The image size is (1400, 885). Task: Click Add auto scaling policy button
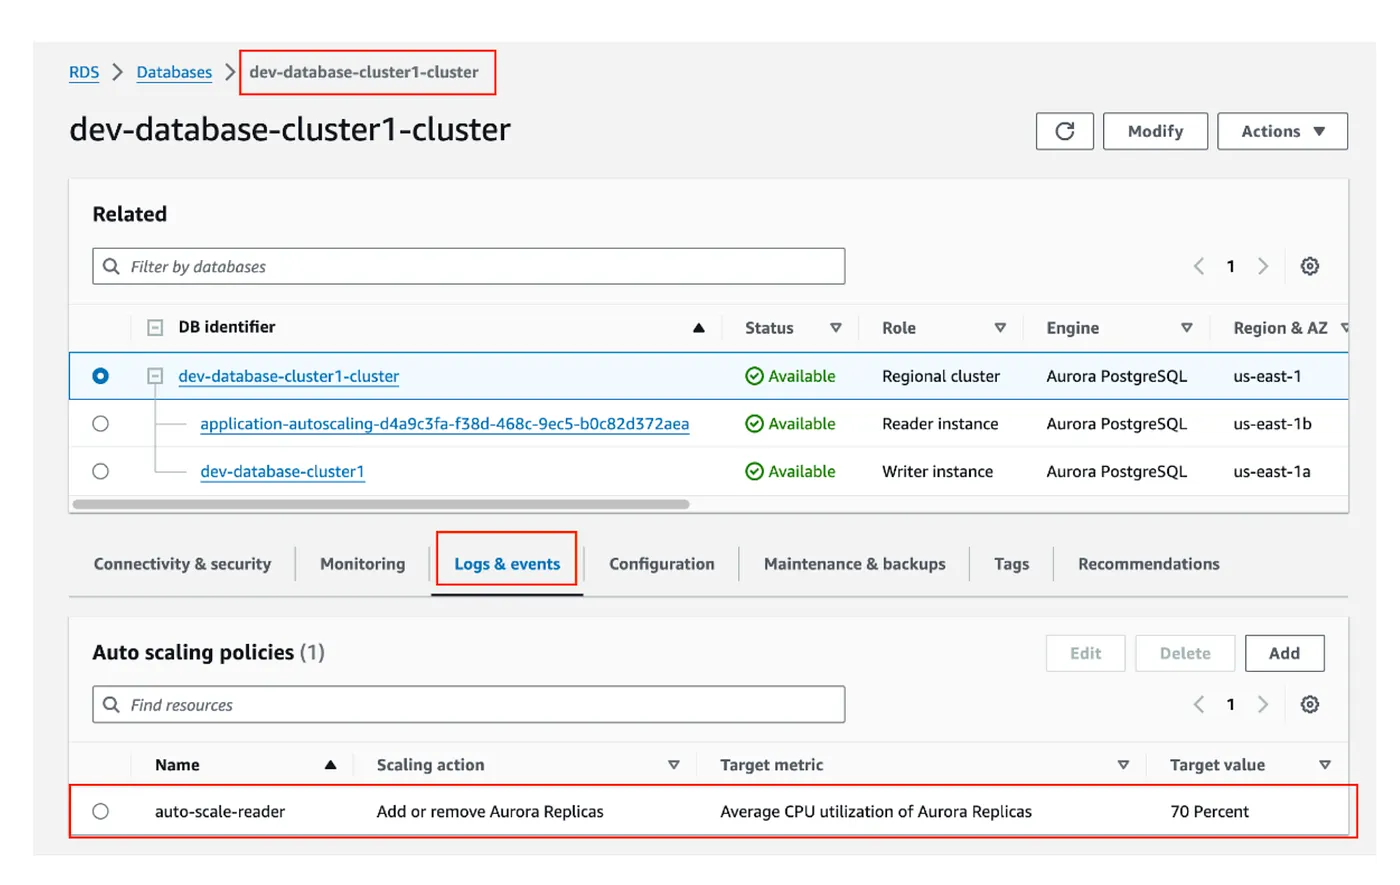coord(1285,653)
